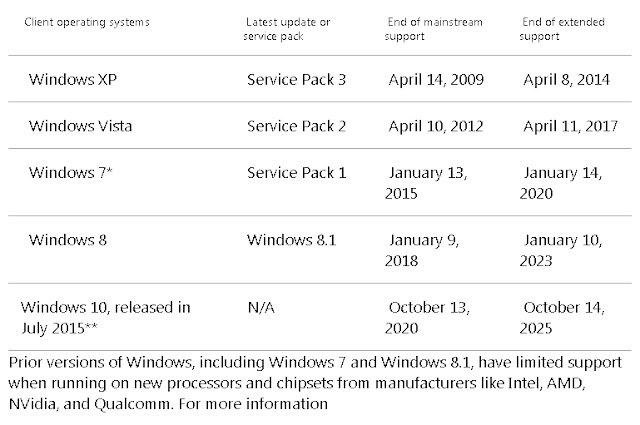Click the January 14, 2020 date
This screenshot has width=640, height=425.
point(561,182)
